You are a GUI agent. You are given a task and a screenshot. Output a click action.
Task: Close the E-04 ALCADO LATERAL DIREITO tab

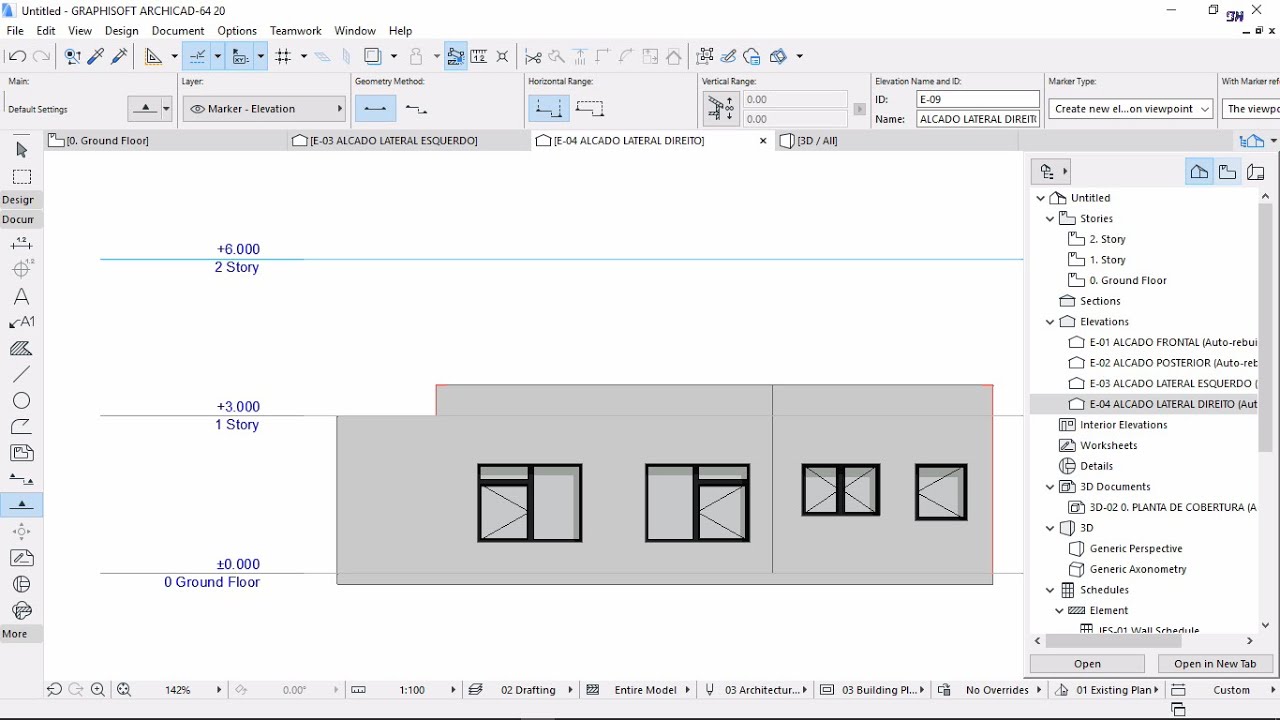coord(763,141)
